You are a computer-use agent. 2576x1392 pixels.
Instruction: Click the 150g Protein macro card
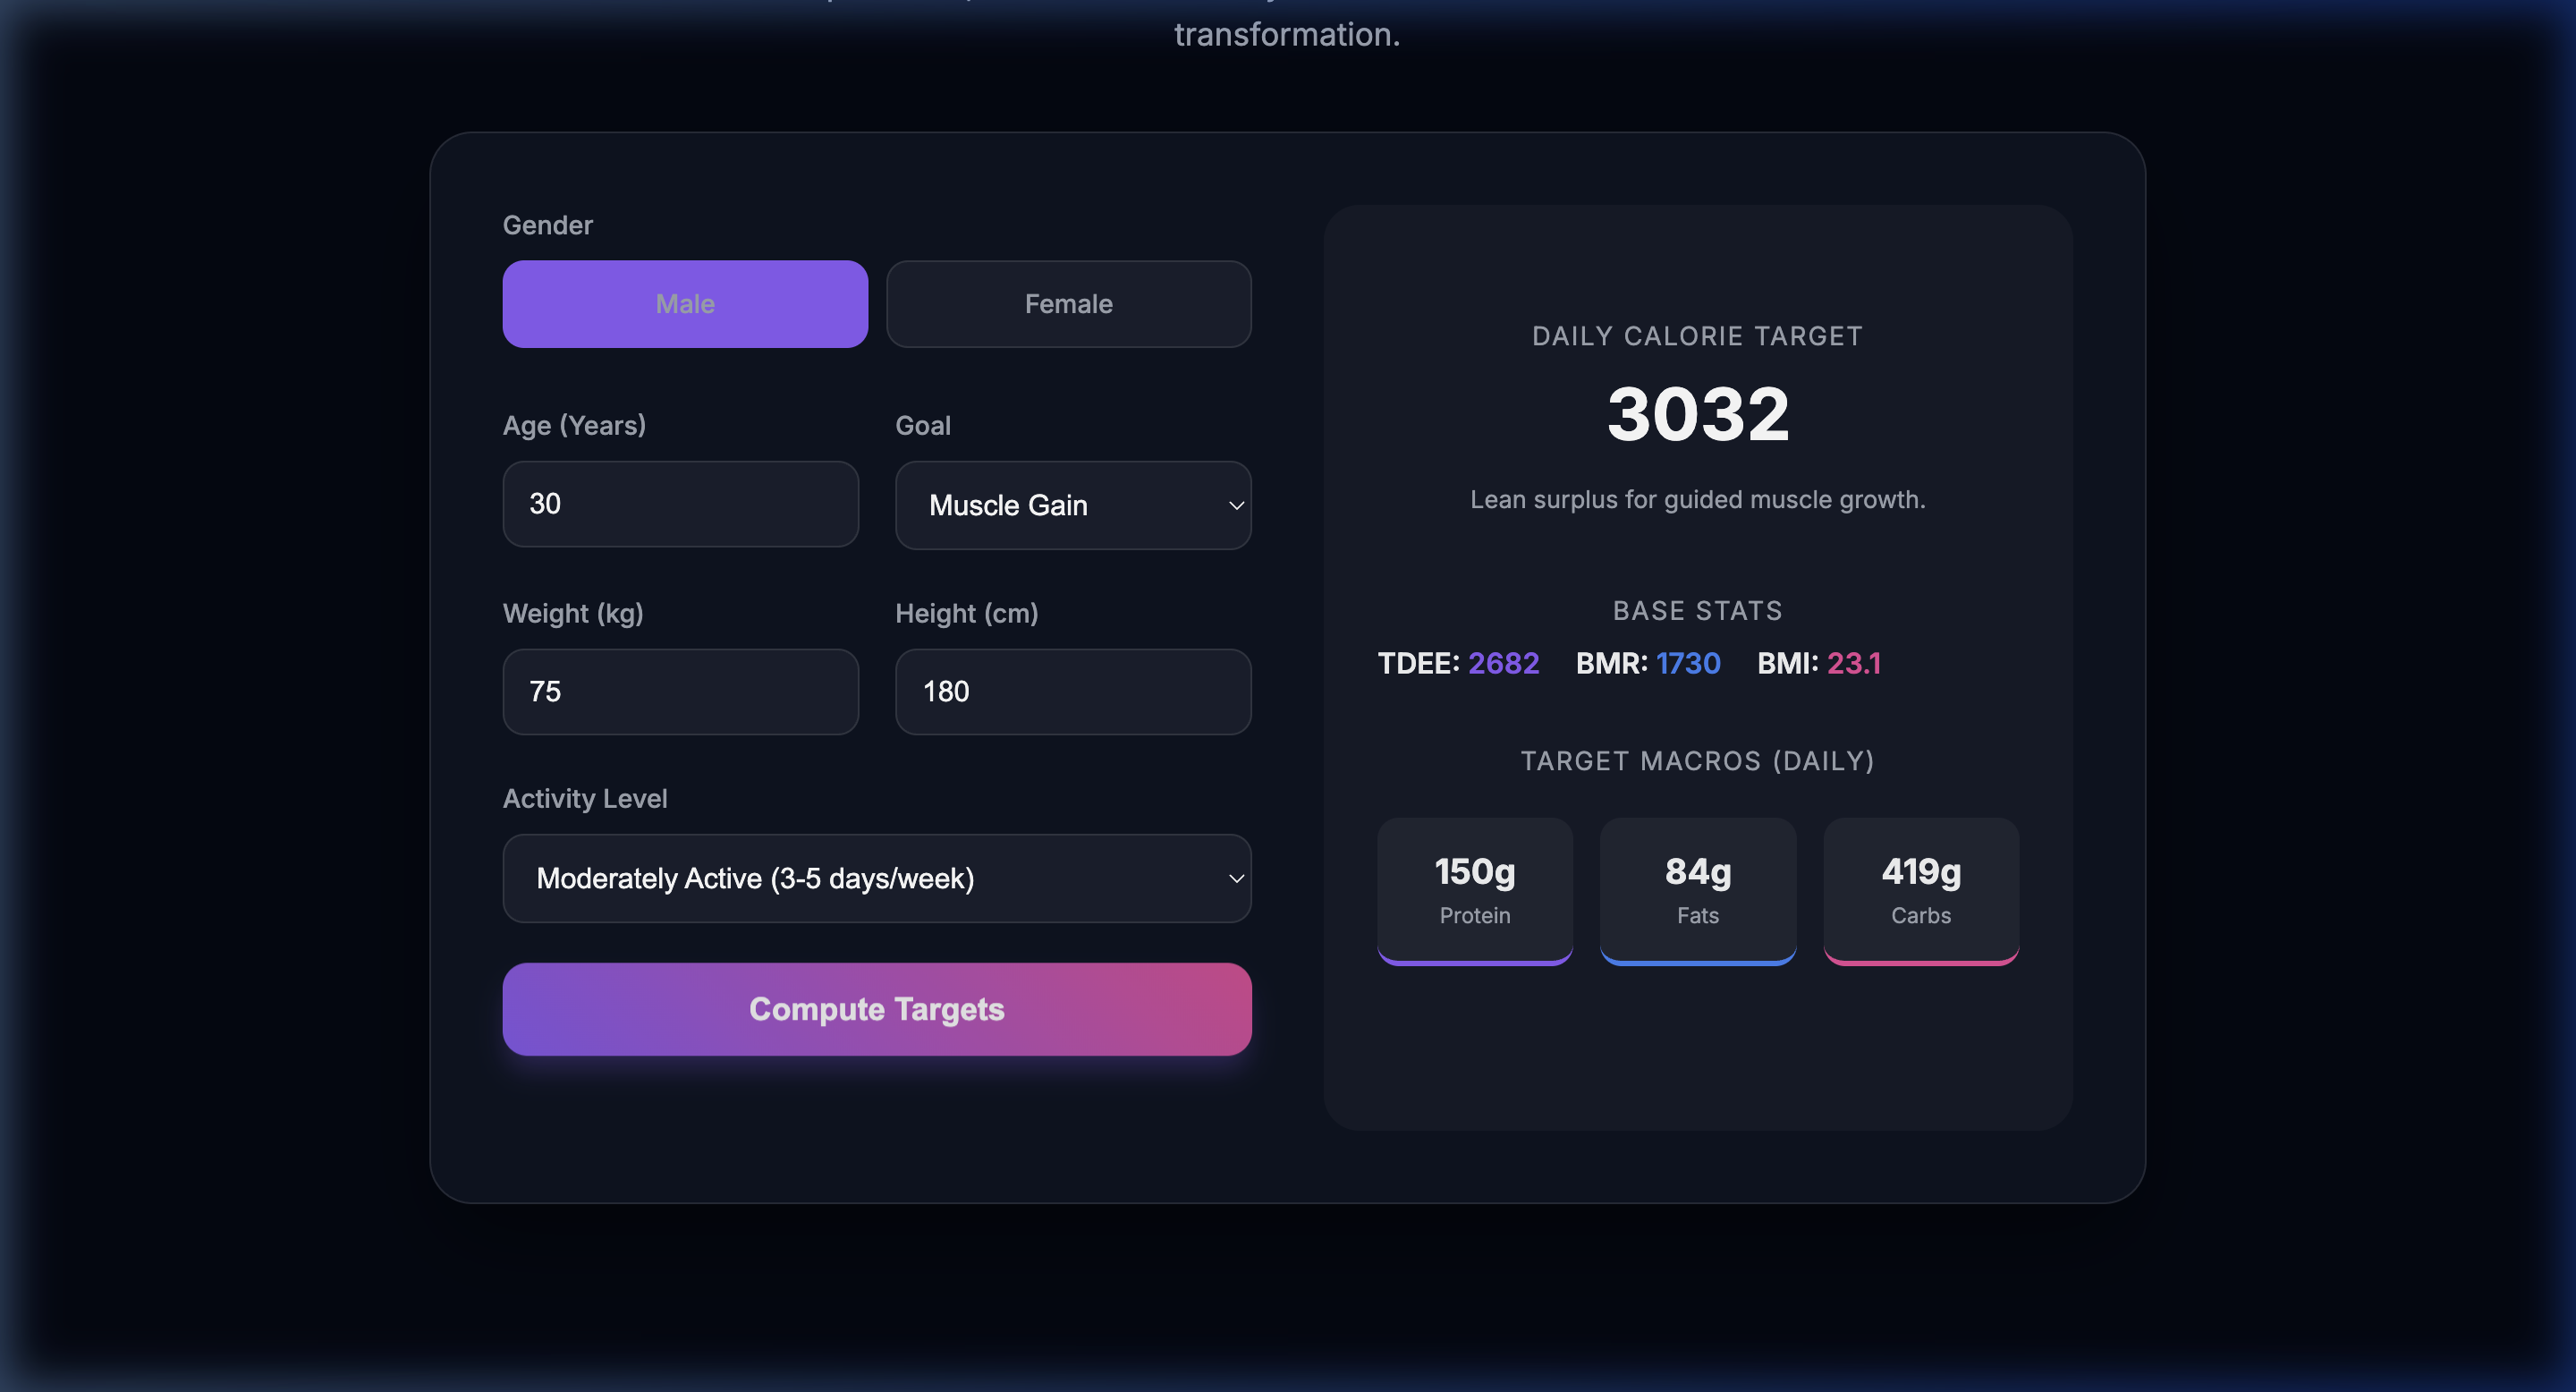pyautogui.click(x=1474, y=889)
